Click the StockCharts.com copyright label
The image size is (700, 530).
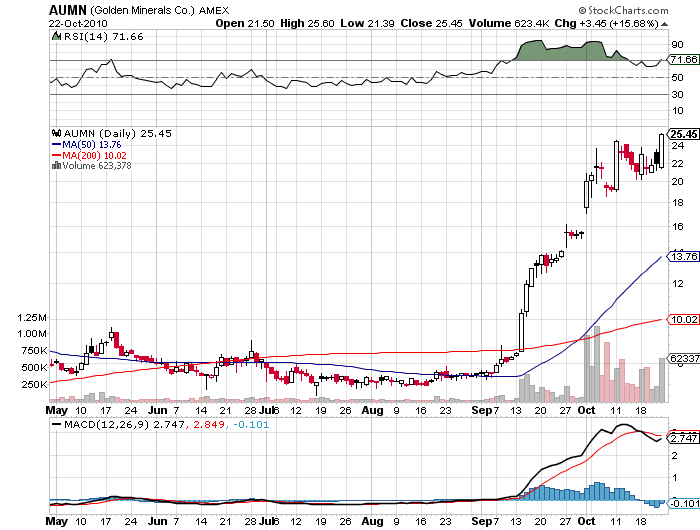623,10
